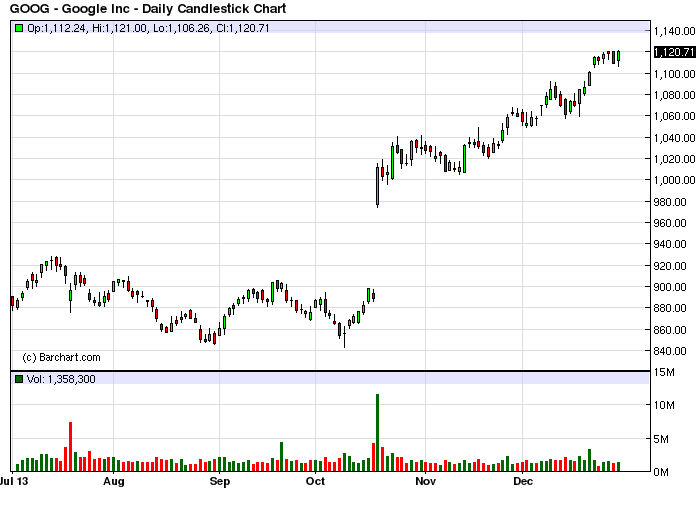Click the 5M volume axis label

[661, 439]
